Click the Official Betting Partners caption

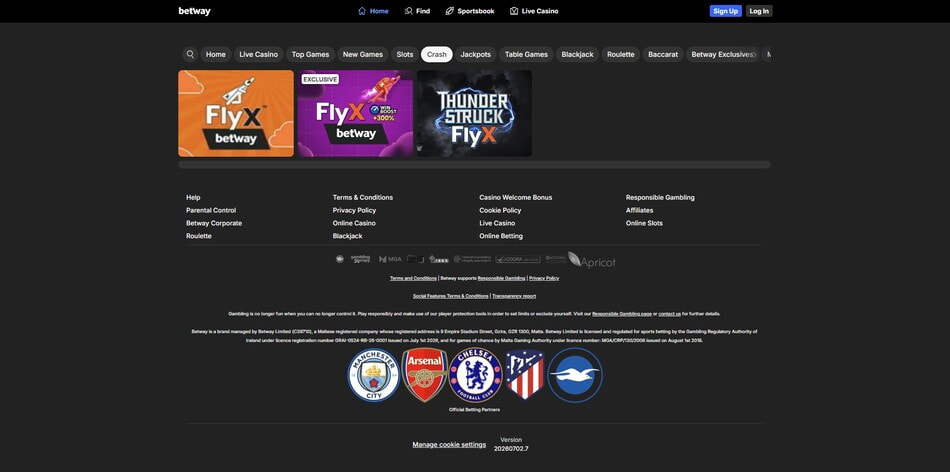tap(474, 410)
